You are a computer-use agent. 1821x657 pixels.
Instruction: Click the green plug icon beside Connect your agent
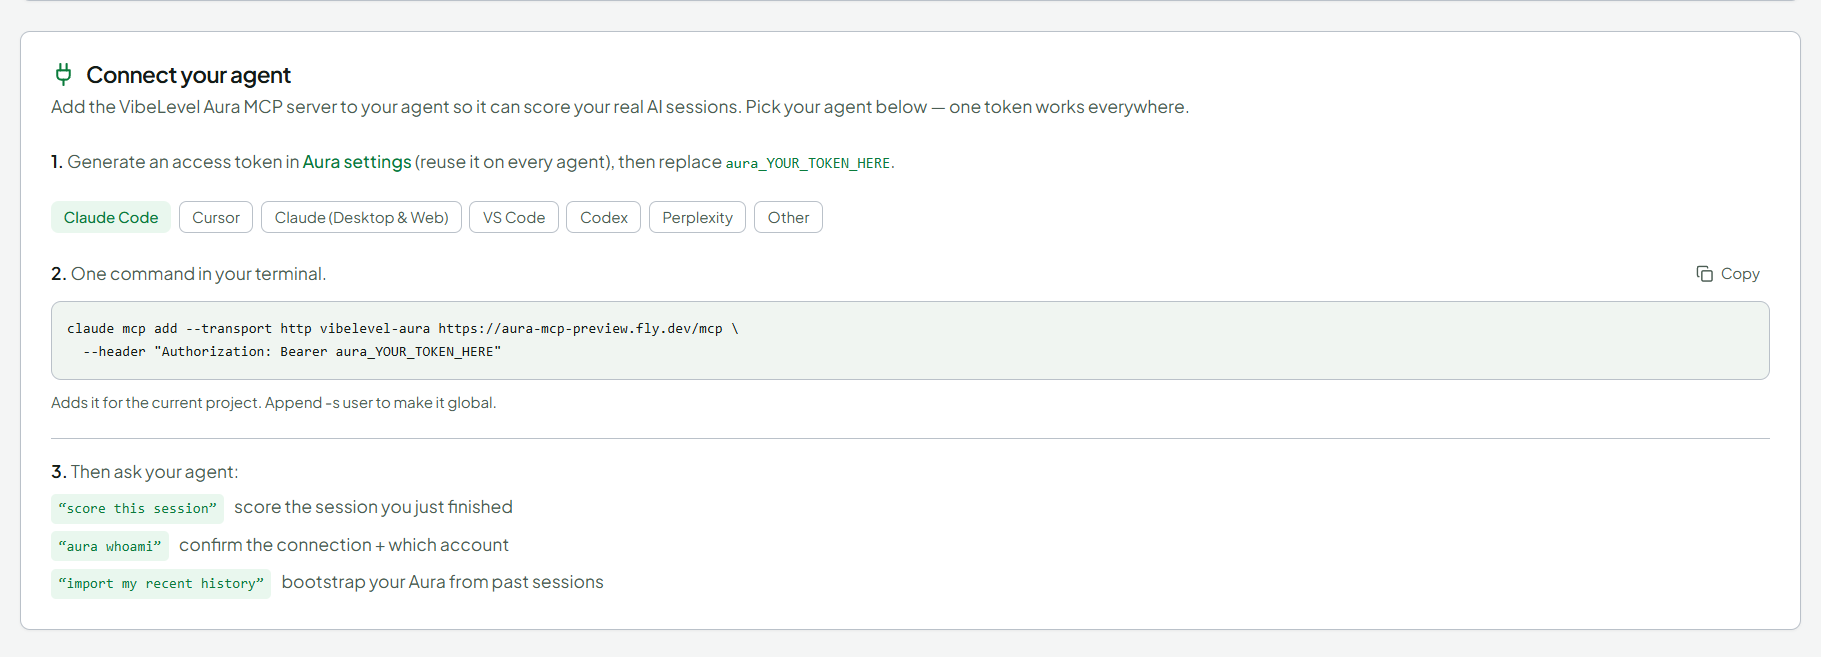[63, 75]
